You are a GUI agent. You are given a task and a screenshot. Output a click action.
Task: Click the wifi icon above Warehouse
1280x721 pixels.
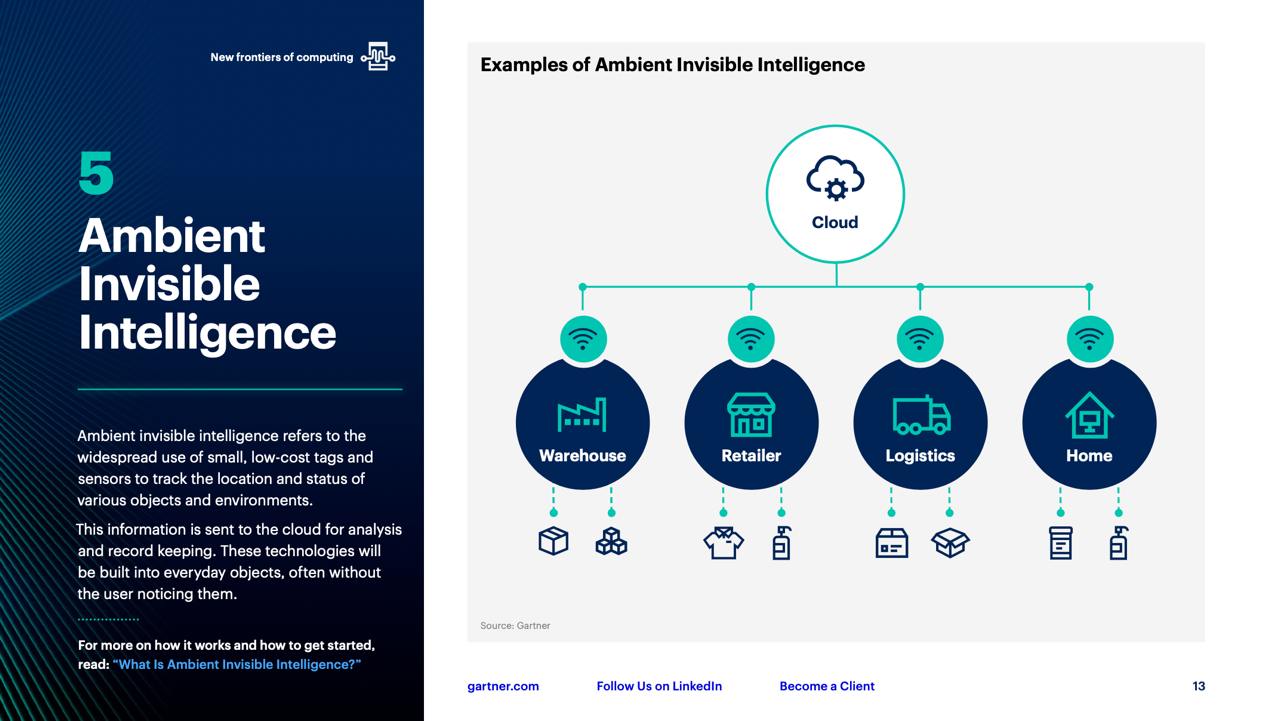point(583,338)
